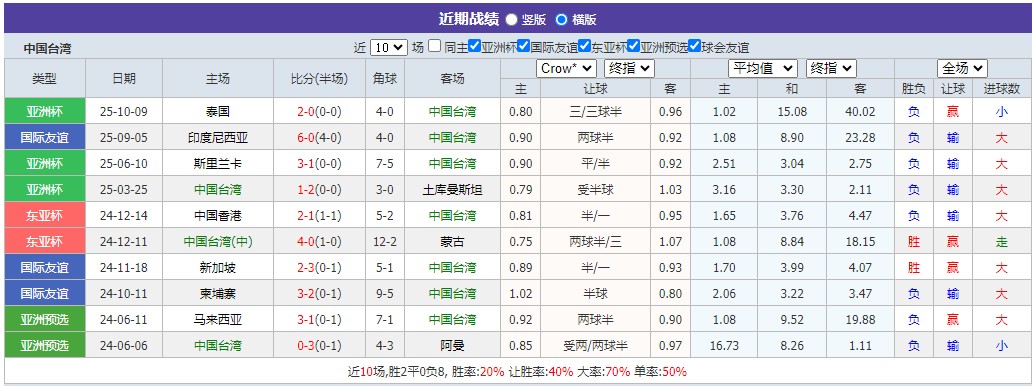Click the 东亚杯 tag dated 24-12-11
1034x386 pixels.
point(45,242)
